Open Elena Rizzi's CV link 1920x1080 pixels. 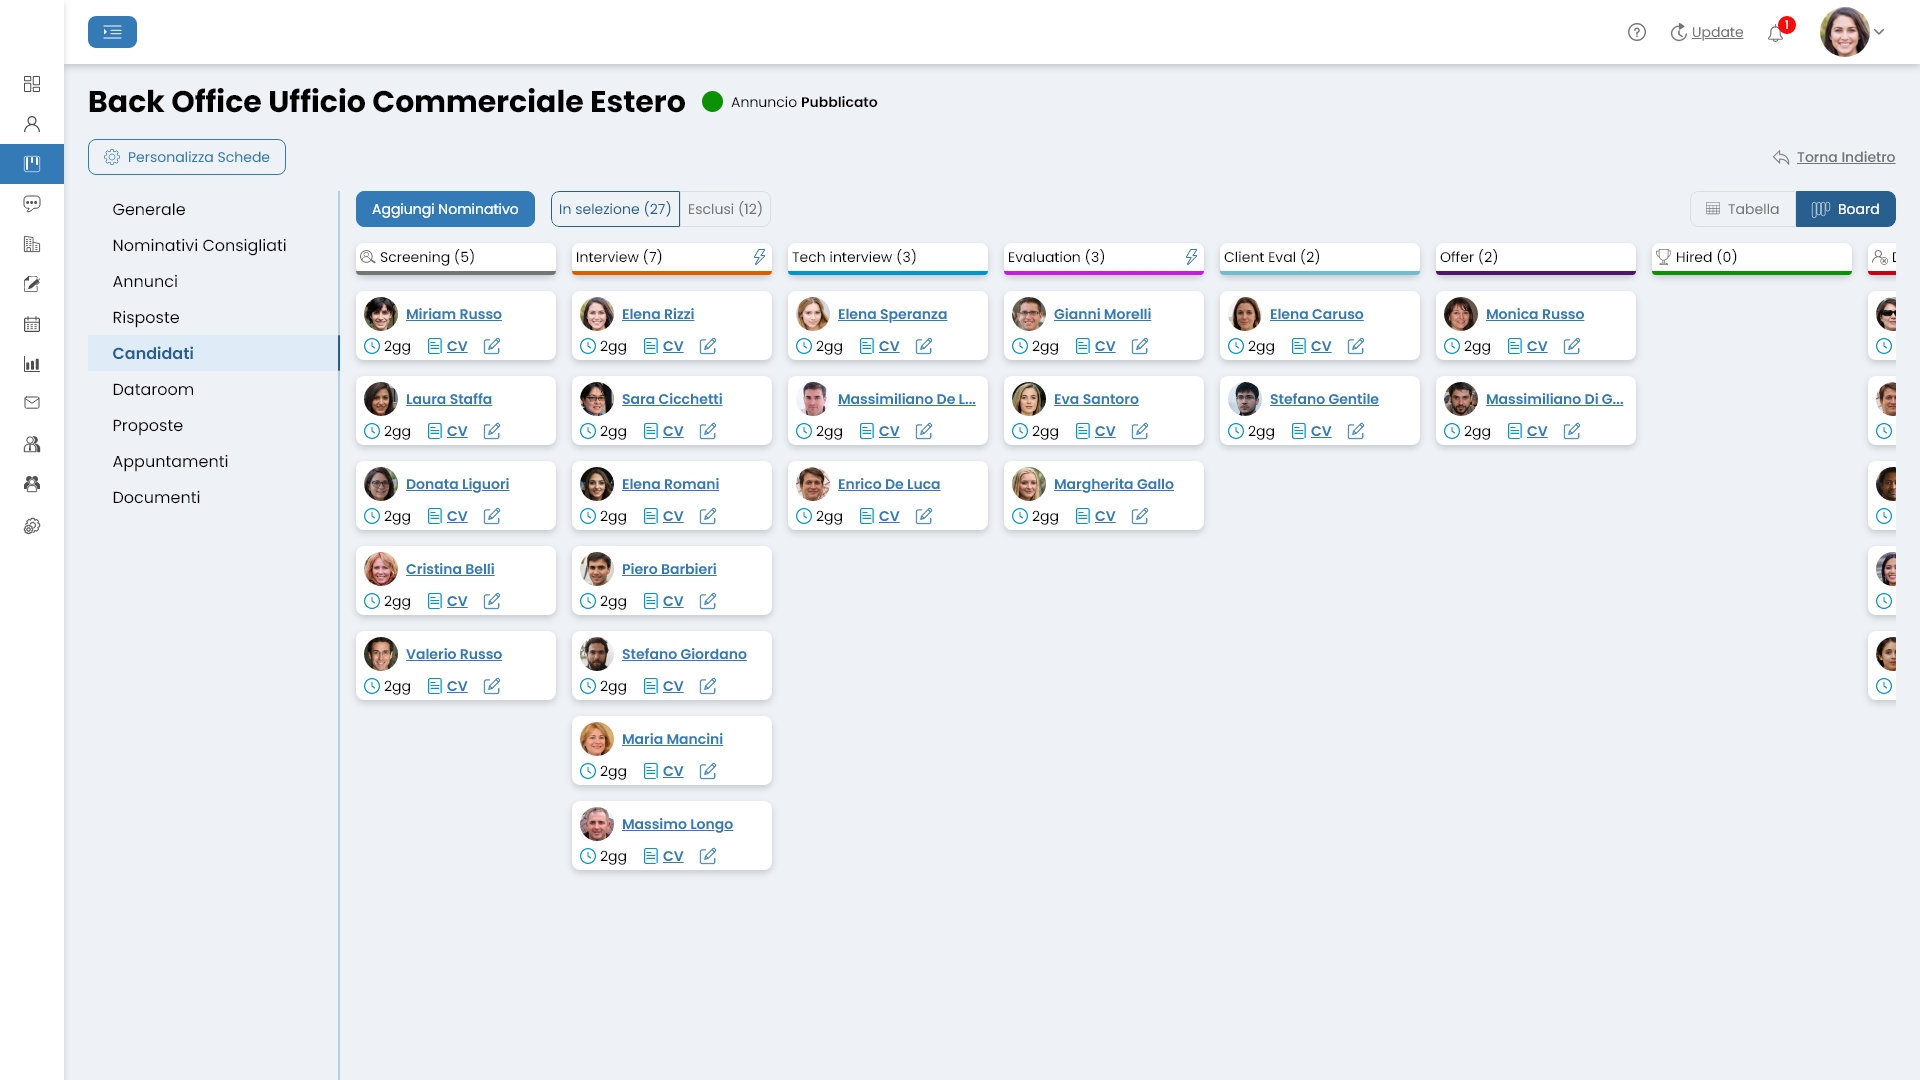(x=674, y=346)
